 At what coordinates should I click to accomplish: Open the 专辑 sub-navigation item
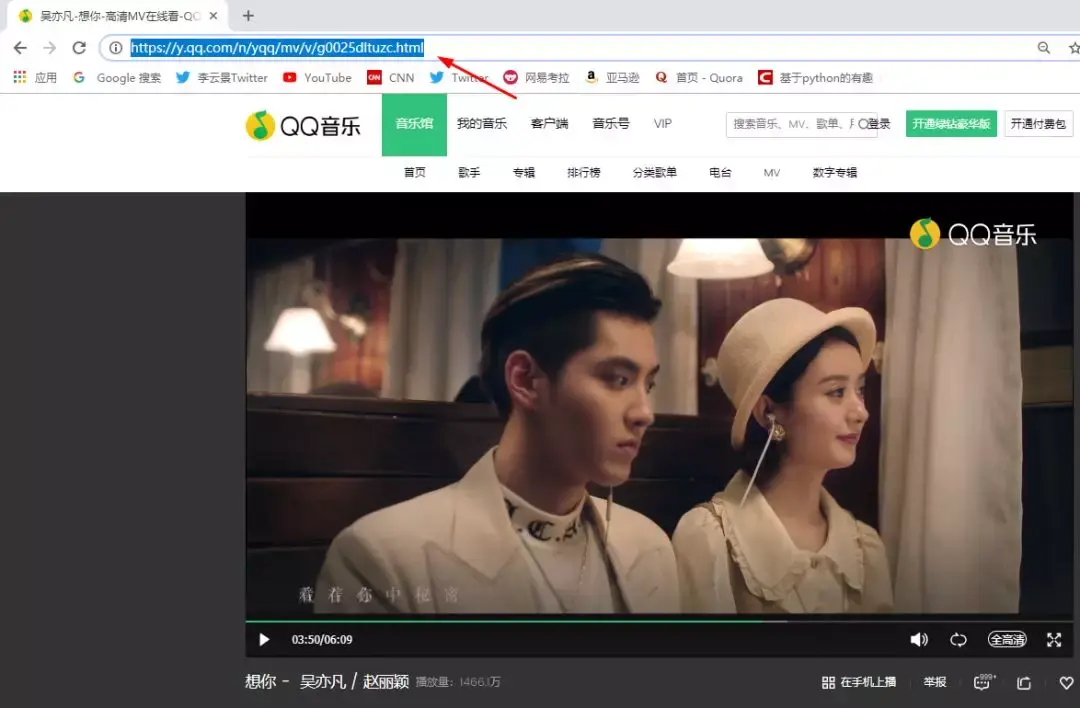click(x=523, y=173)
